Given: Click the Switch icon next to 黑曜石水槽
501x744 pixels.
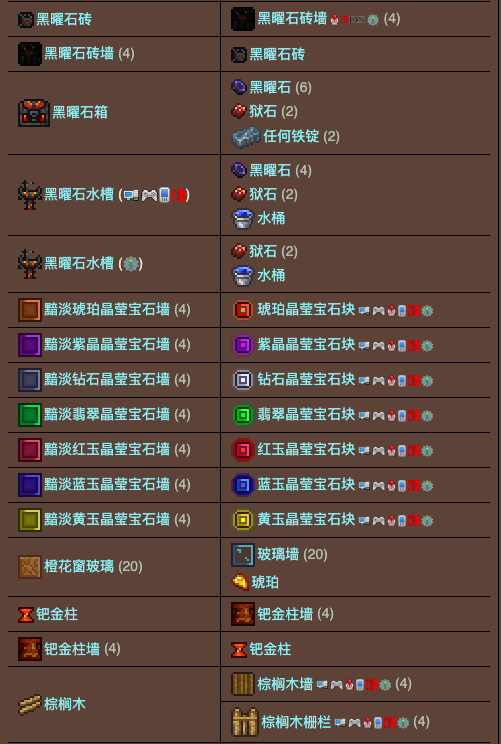Looking at the screenshot, I should (x=178, y=195).
